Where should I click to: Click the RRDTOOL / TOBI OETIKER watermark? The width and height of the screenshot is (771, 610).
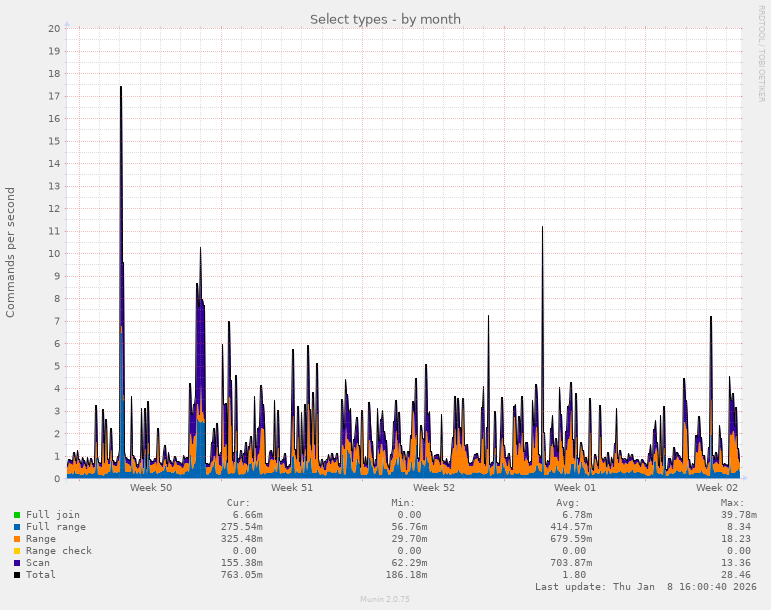761,53
